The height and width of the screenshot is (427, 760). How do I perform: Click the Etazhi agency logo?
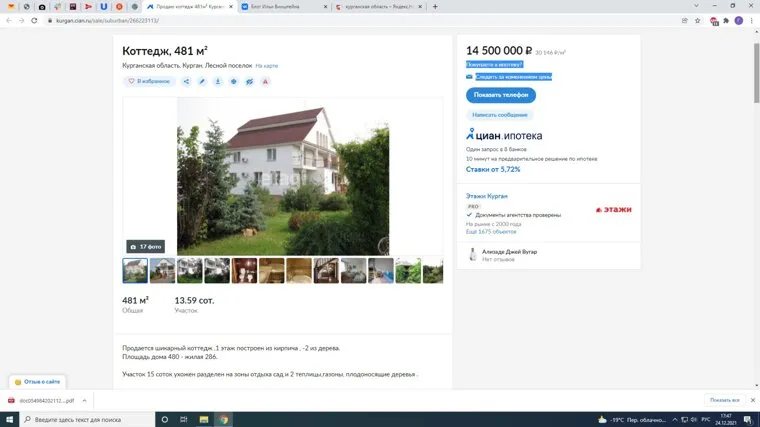[x=613, y=210]
